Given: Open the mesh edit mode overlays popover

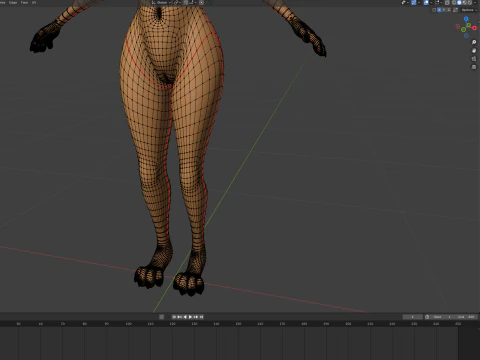Looking at the screenshot, I should tap(439, 2).
